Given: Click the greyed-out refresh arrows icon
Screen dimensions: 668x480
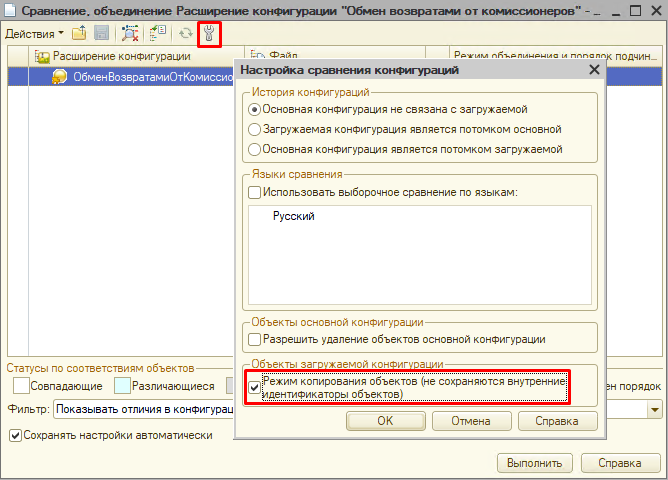Looking at the screenshot, I should [x=186, y=33].
